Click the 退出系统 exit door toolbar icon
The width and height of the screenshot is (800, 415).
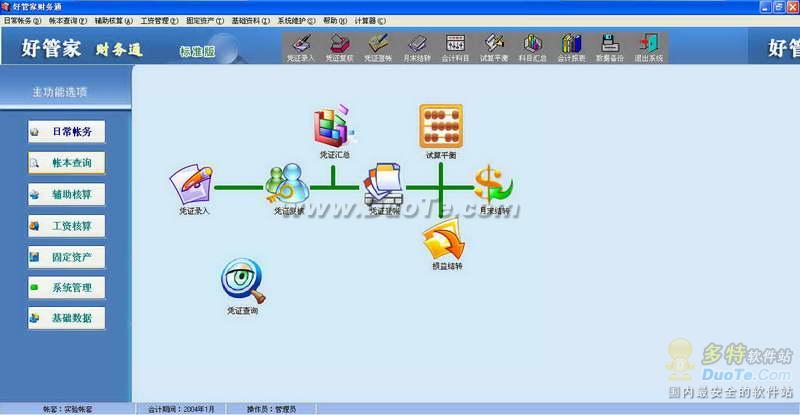[x=648, y=48]
